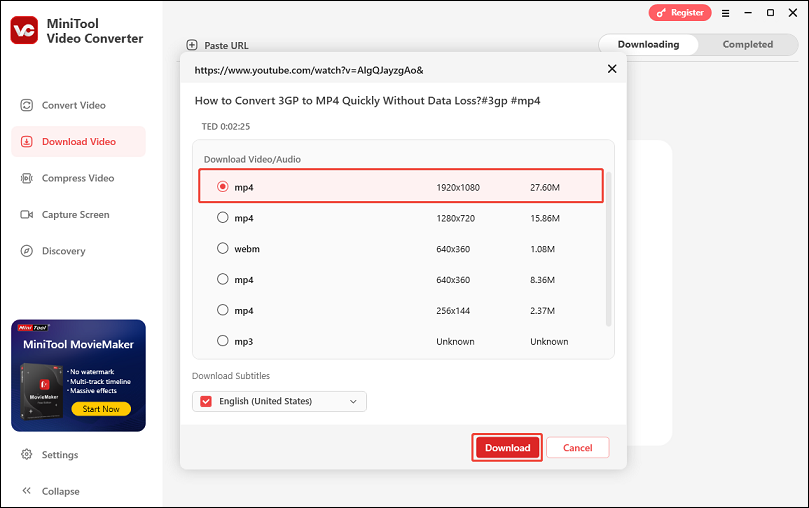809x508 pixels.
Task: Click the video title text
Action: pos(367,101)
